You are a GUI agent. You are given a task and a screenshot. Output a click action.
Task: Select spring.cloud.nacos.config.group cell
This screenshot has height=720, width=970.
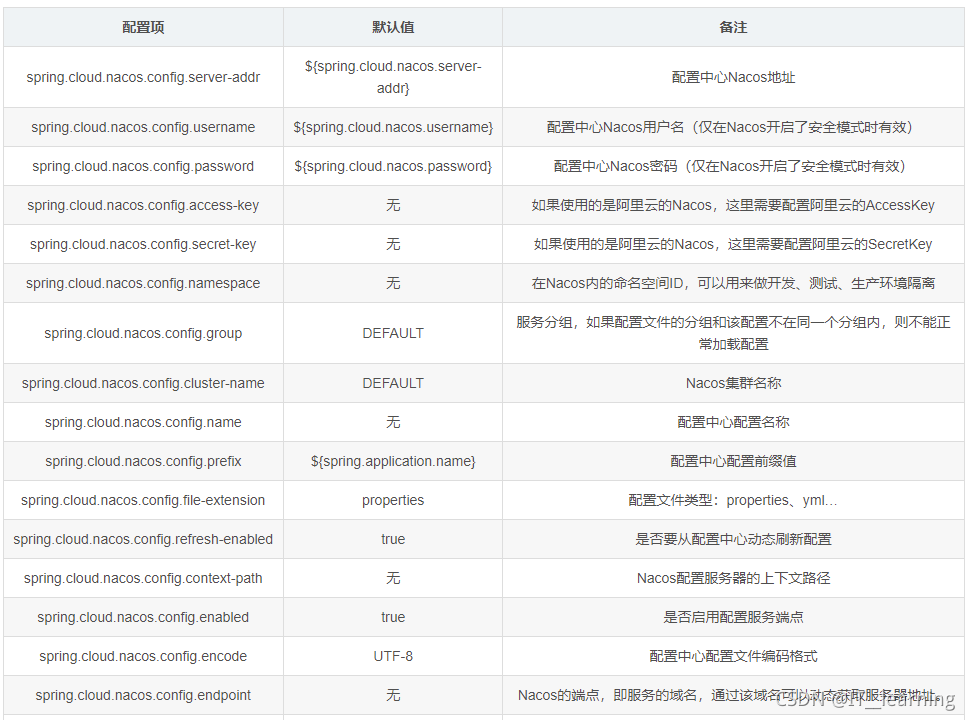[x=143, y=333]
